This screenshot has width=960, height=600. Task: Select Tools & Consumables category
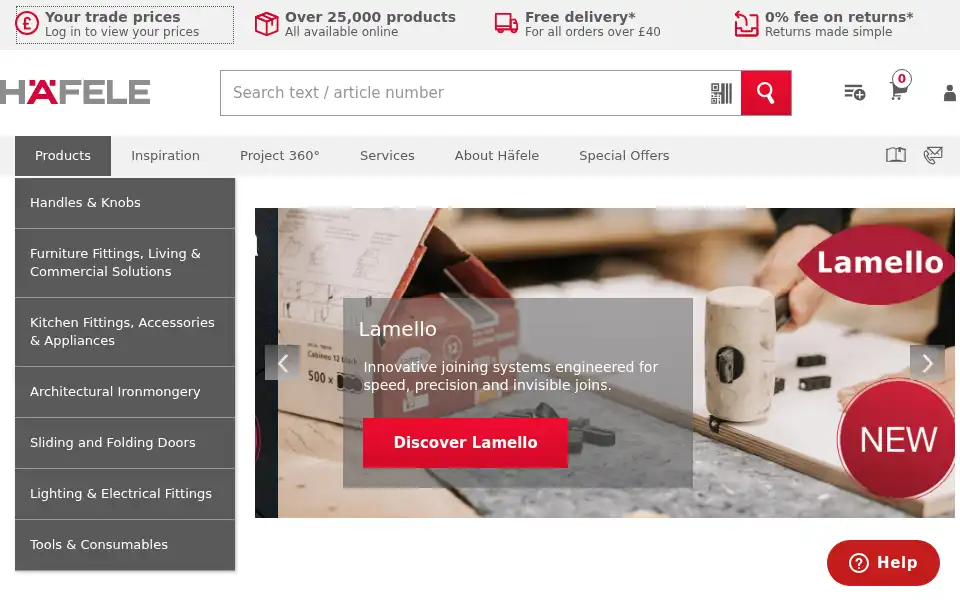click(x=125, y=545)
